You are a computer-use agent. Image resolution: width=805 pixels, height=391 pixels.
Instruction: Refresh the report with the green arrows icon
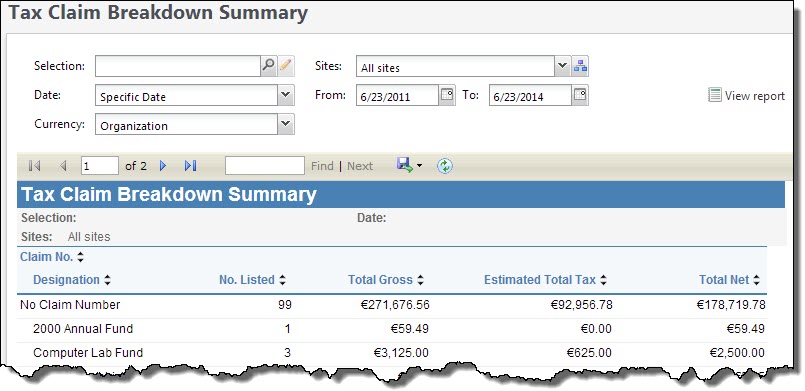(x=445, y=166)
